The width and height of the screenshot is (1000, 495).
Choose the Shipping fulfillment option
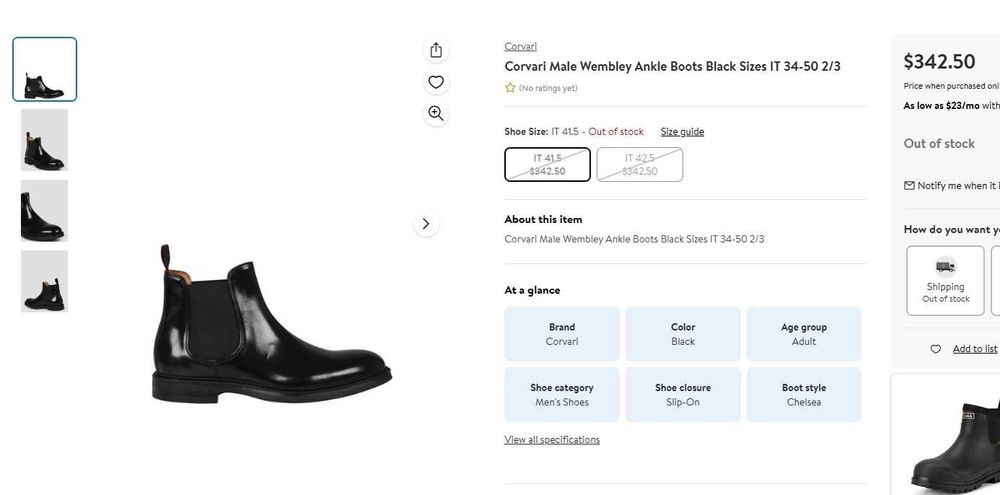[945, 279]
